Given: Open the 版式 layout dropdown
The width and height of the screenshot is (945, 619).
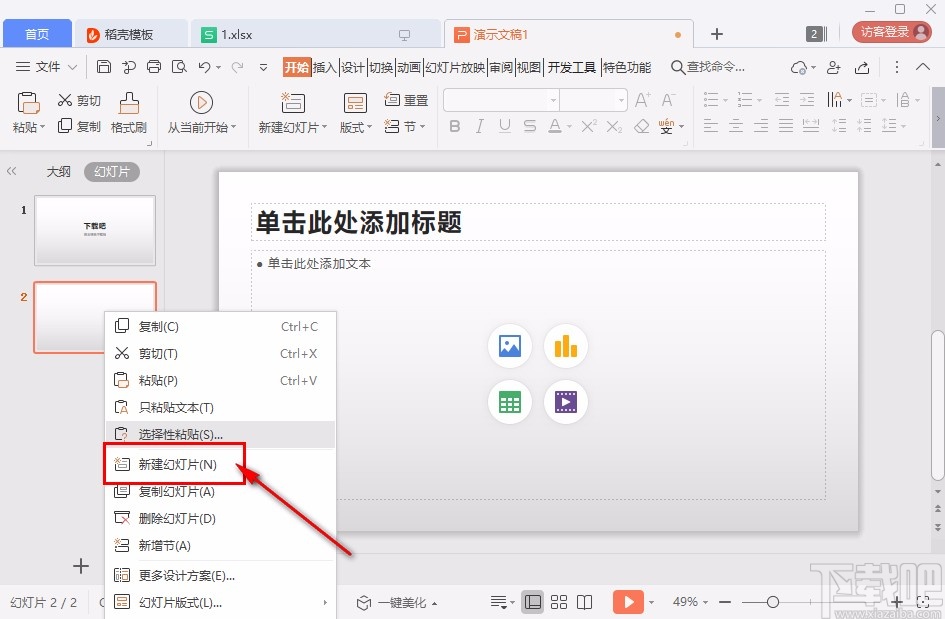Looking at the screenshot, I should pyautogui.click(x=354, y=126).
